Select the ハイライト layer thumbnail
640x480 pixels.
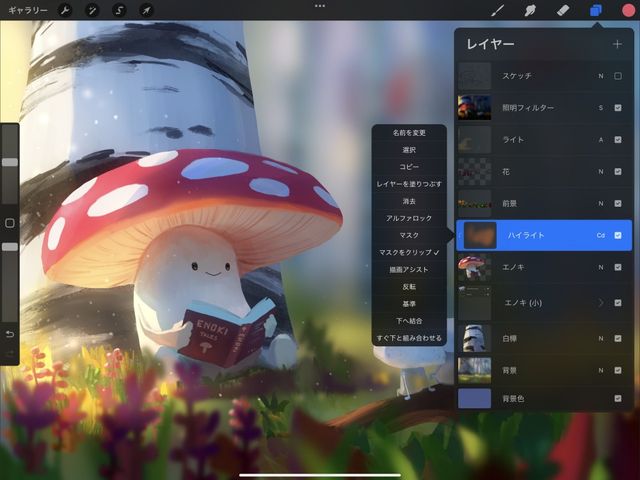(x=480, y=235)
